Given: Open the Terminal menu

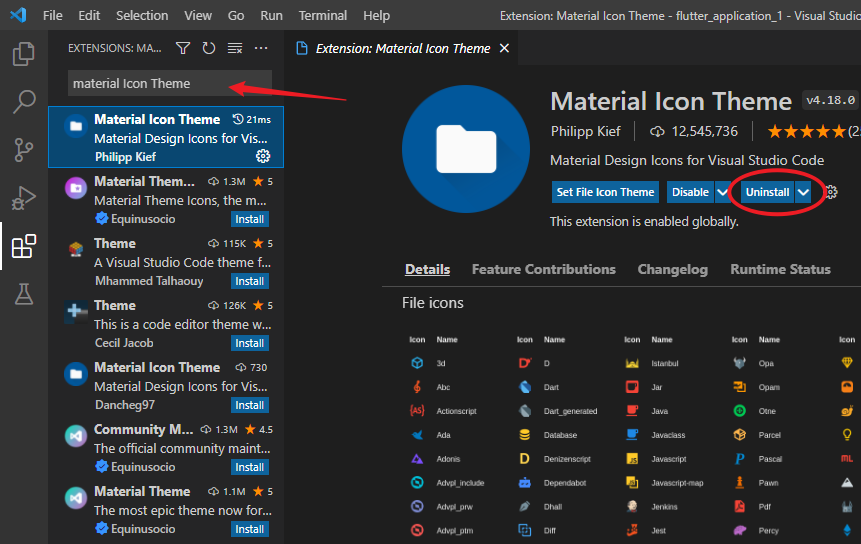Looking at the screenshot, I should click(x=323, y=15).
